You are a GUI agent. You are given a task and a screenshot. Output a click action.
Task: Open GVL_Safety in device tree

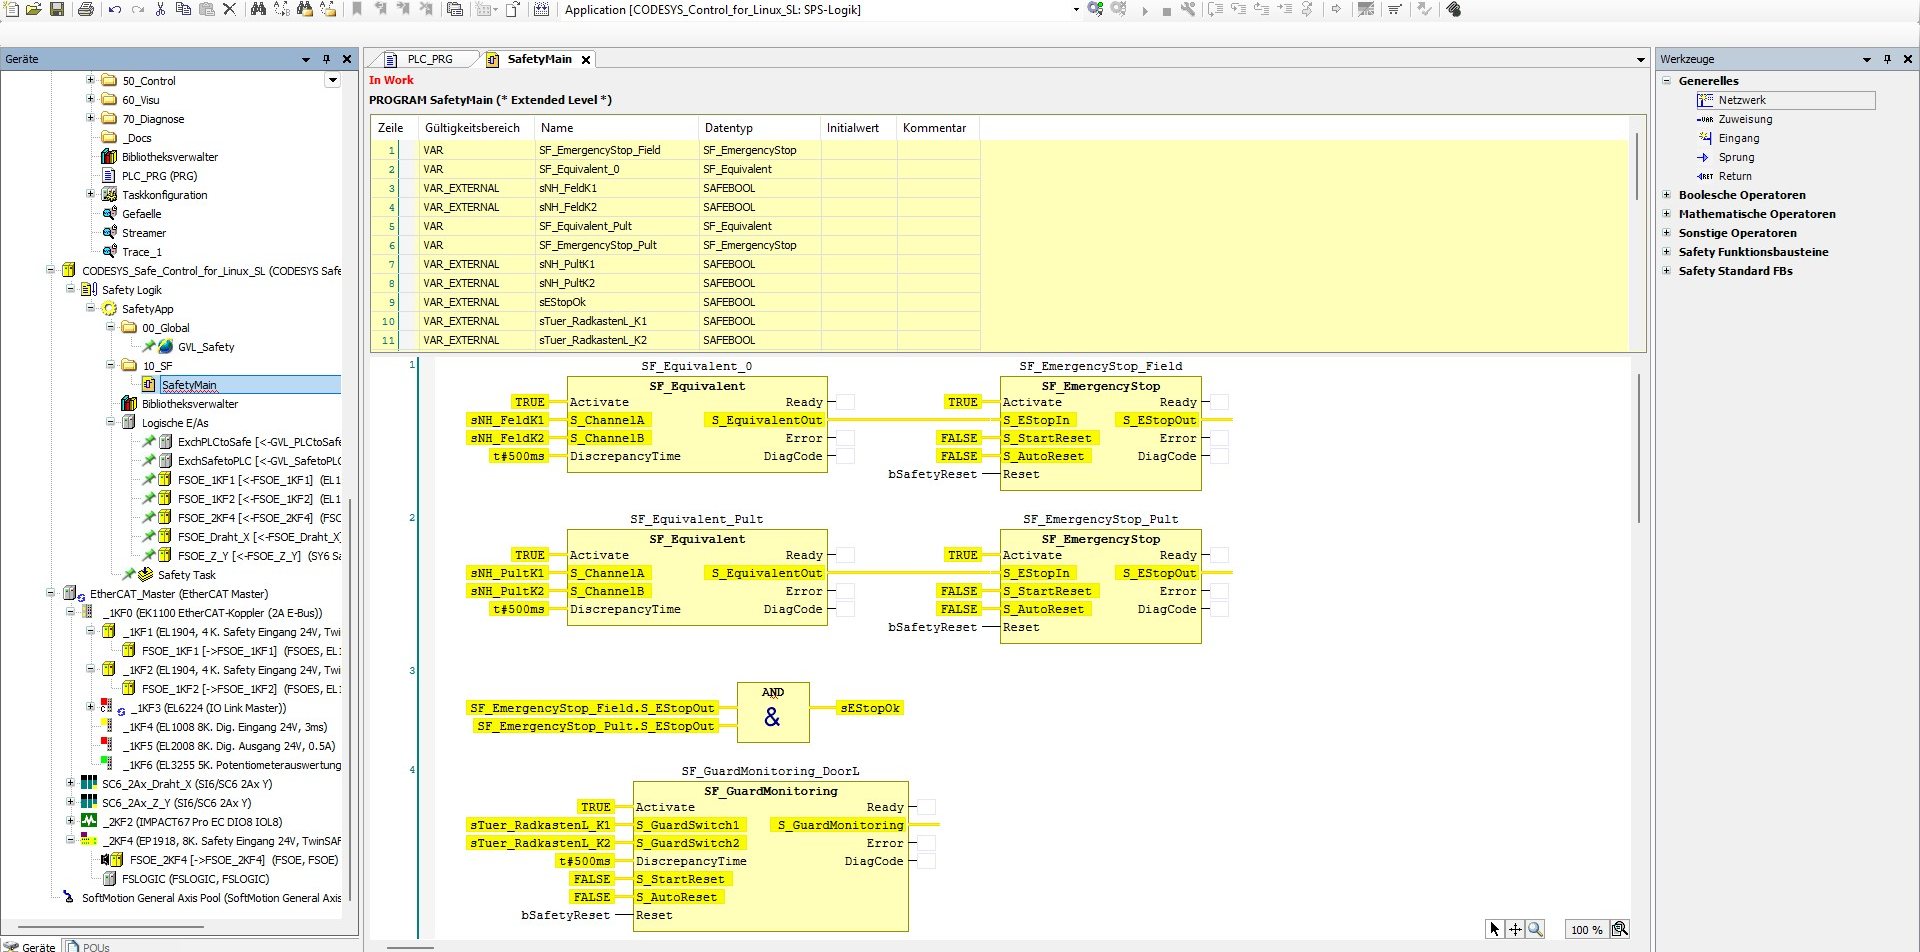coord(206,347)
